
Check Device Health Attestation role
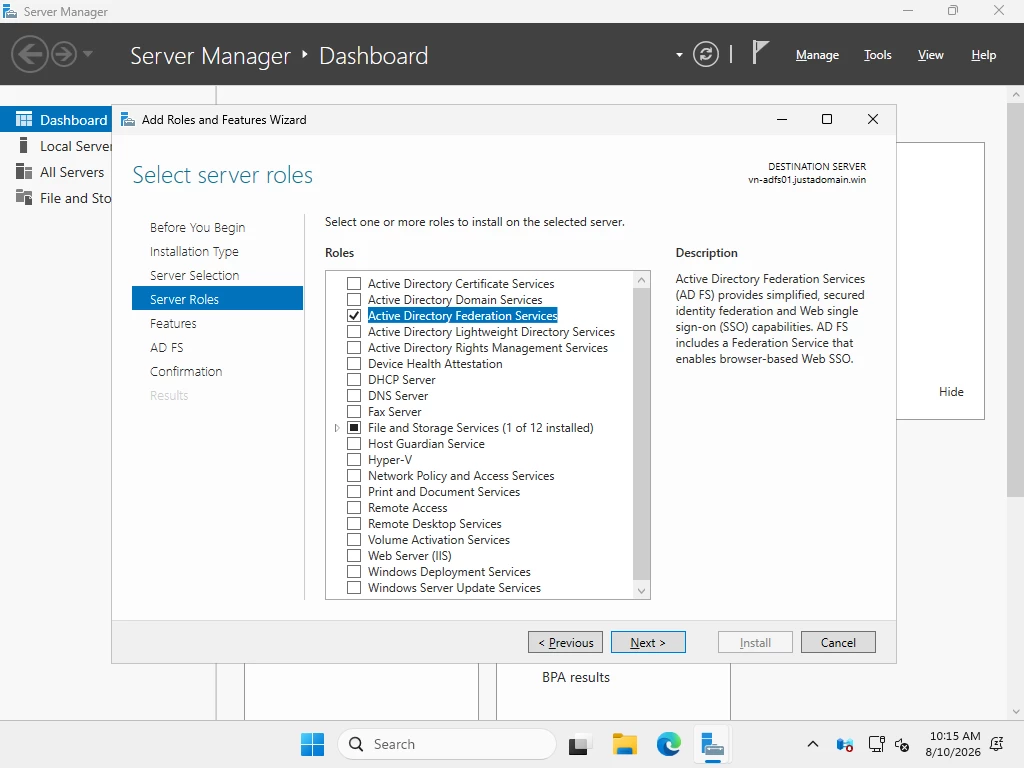354,364
